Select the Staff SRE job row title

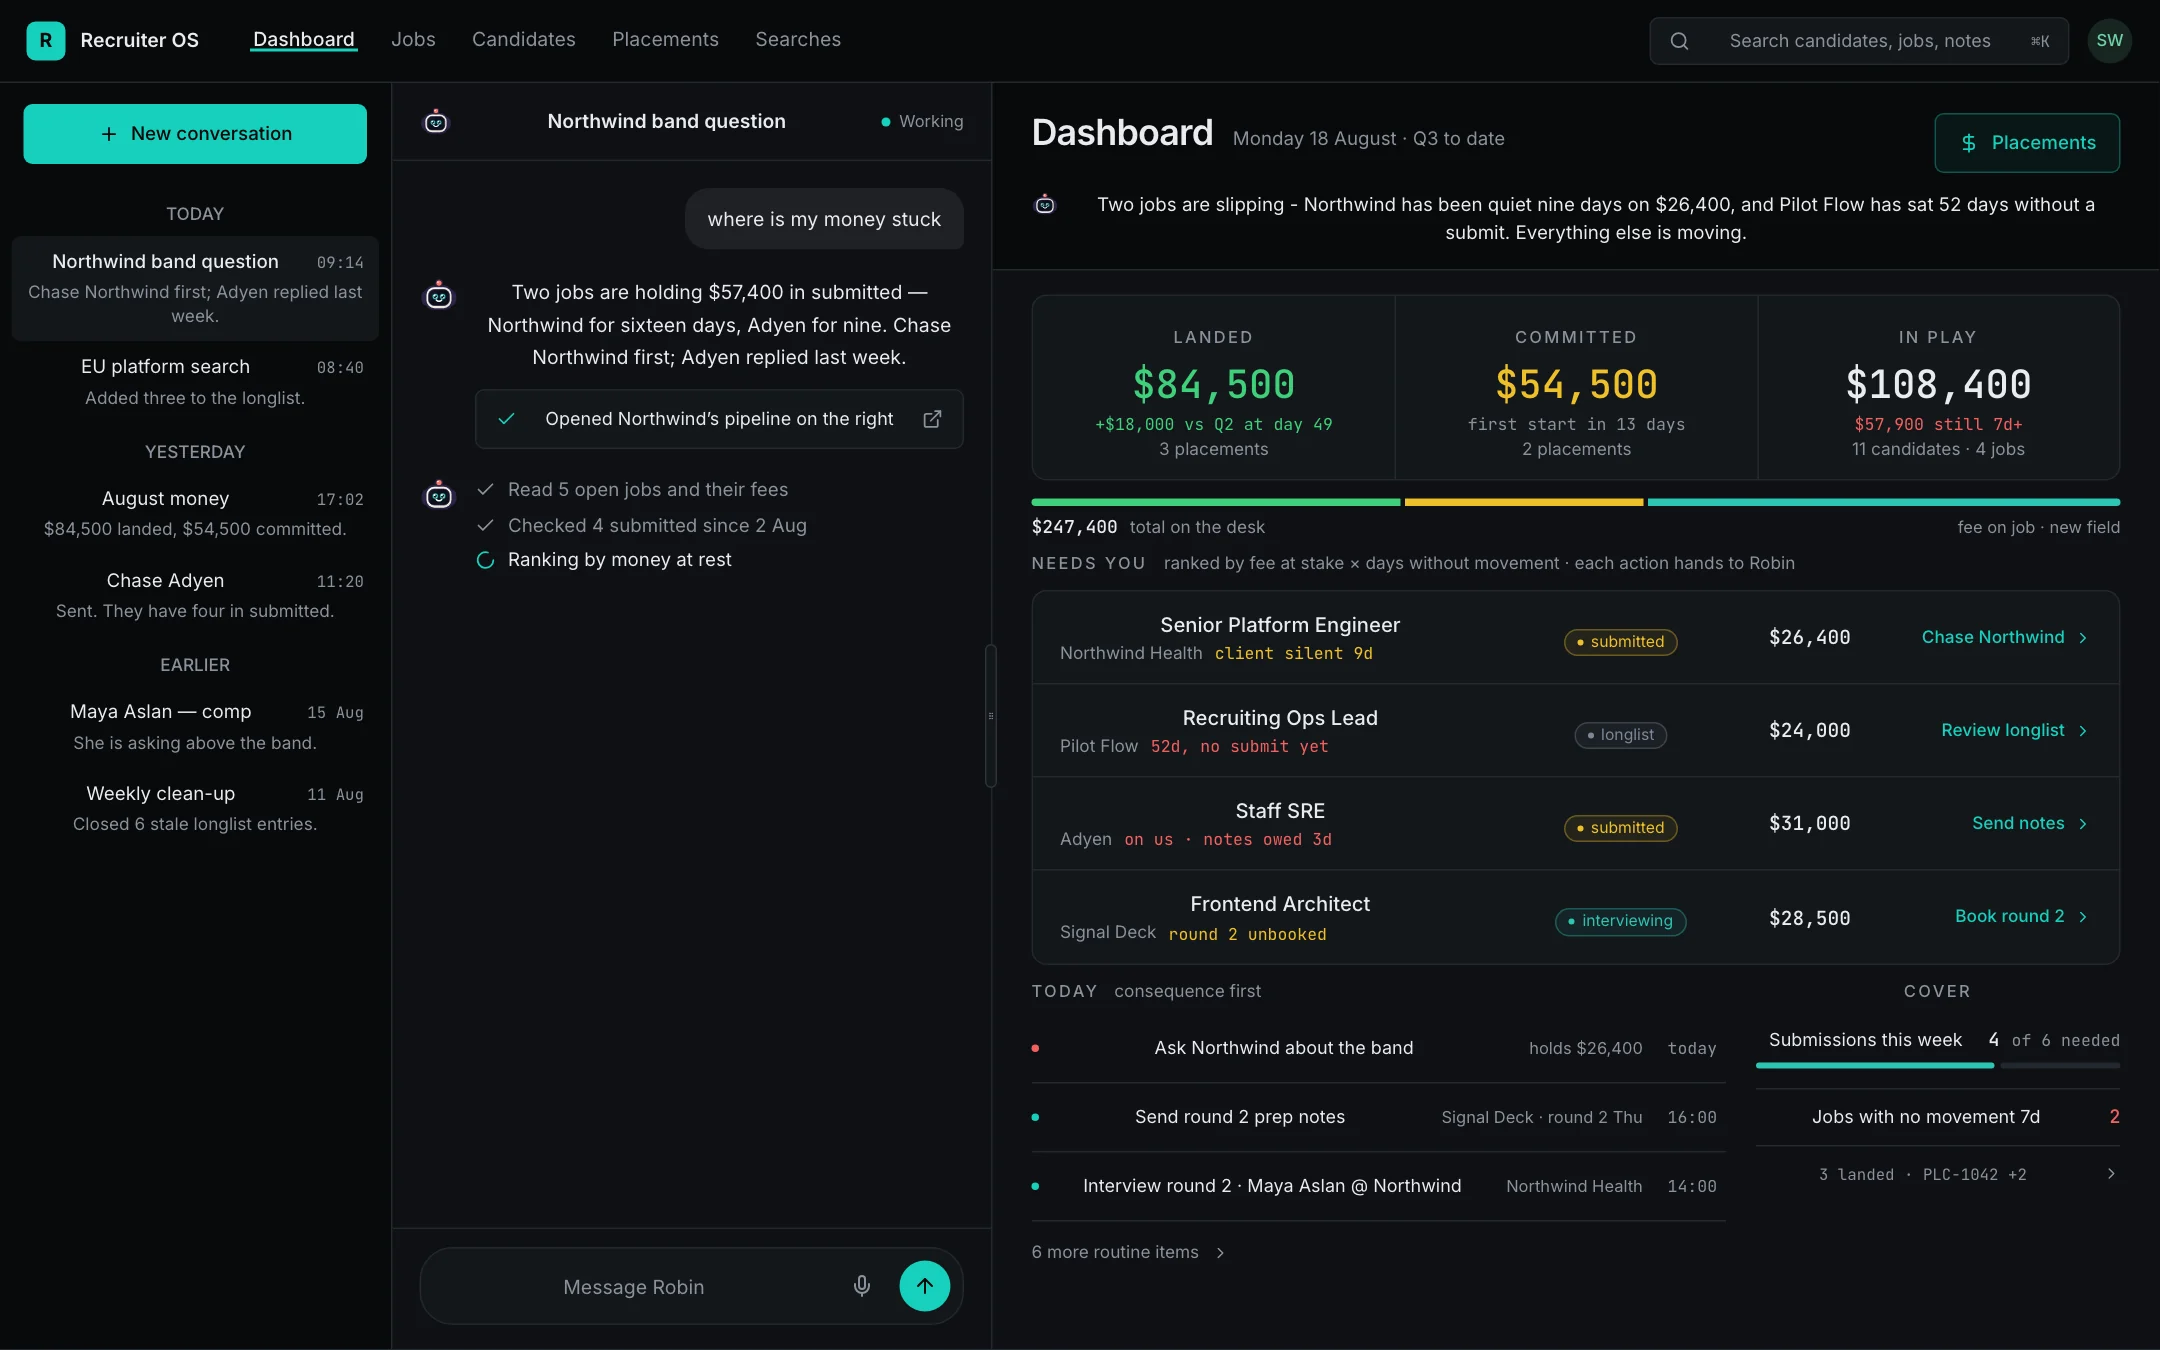pos(1279,811)
